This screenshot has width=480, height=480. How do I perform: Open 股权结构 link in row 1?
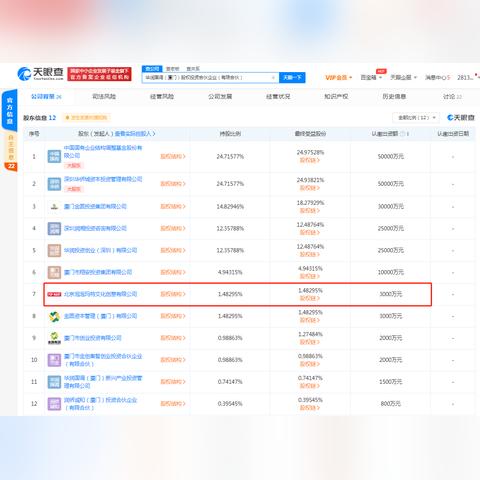(x=173, y=156)
